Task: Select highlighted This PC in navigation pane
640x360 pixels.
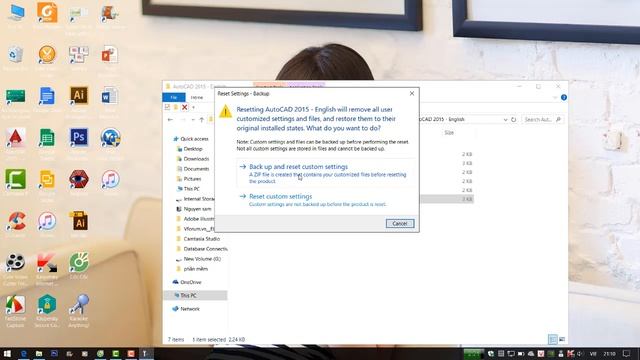Action: pyautogui.click(x=196, y=295)
